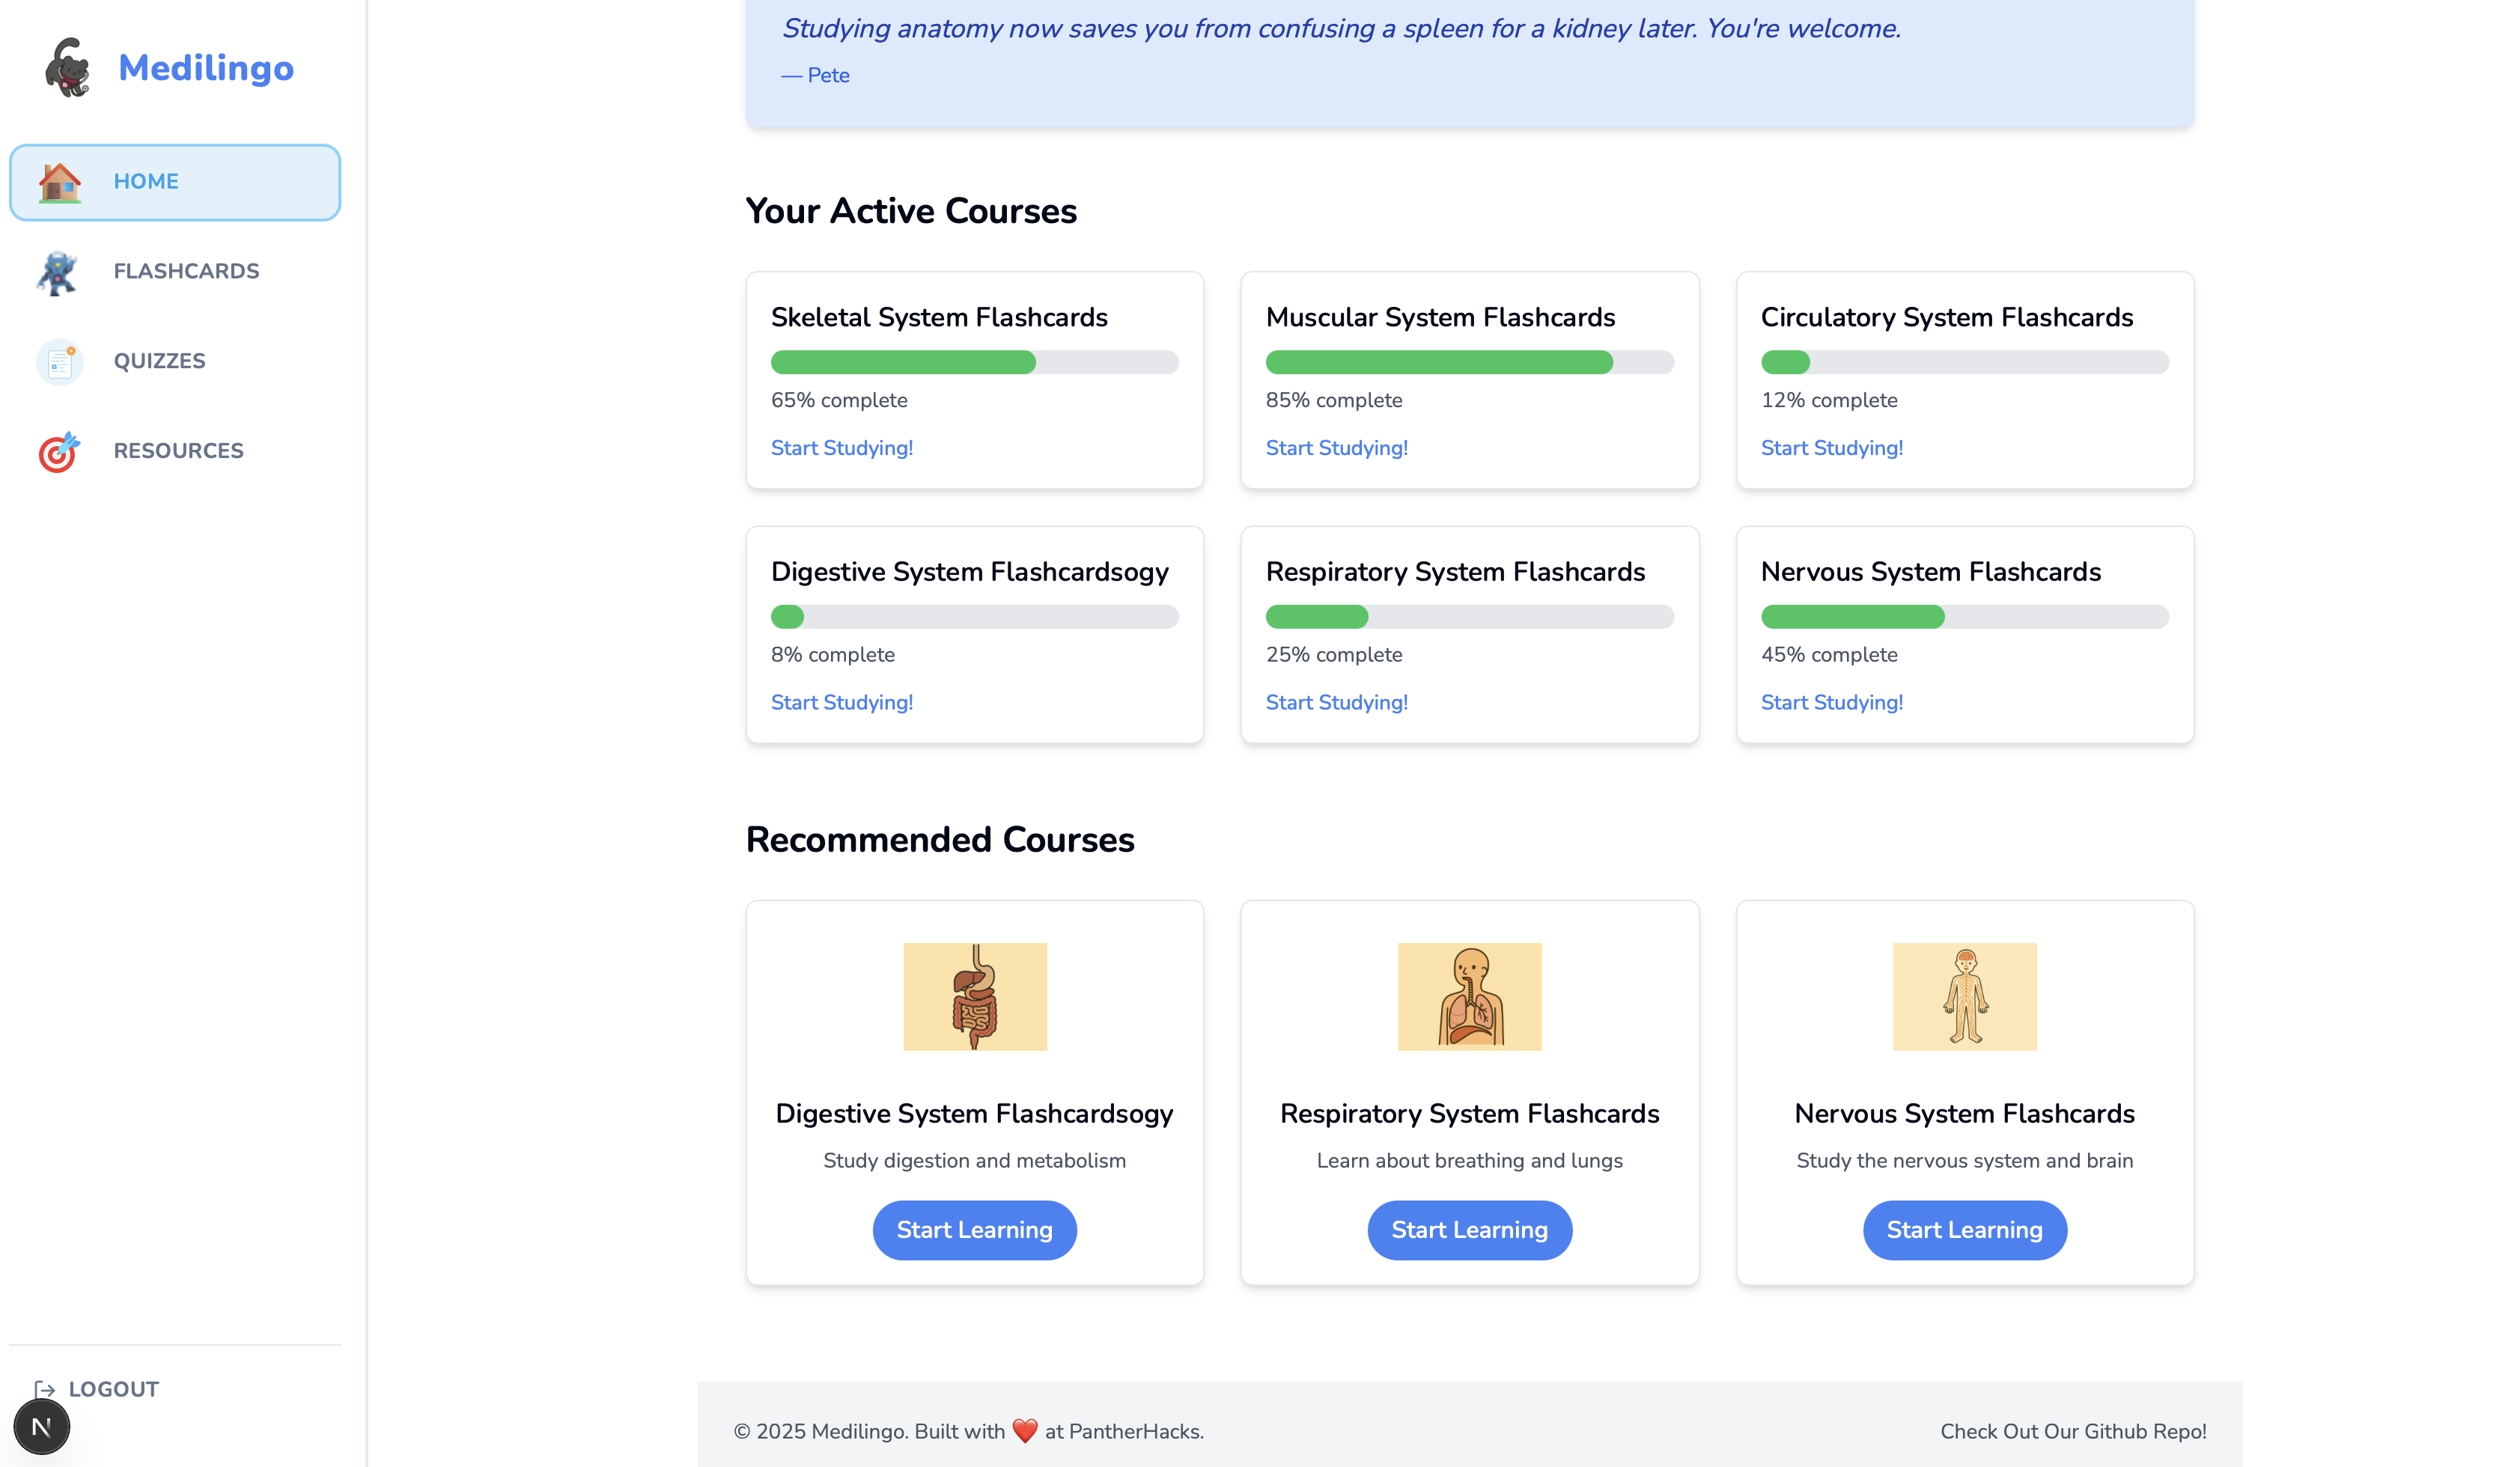Click the "8% complete" text
The image size is (2520, 1467).
click(x=832, y=654)
